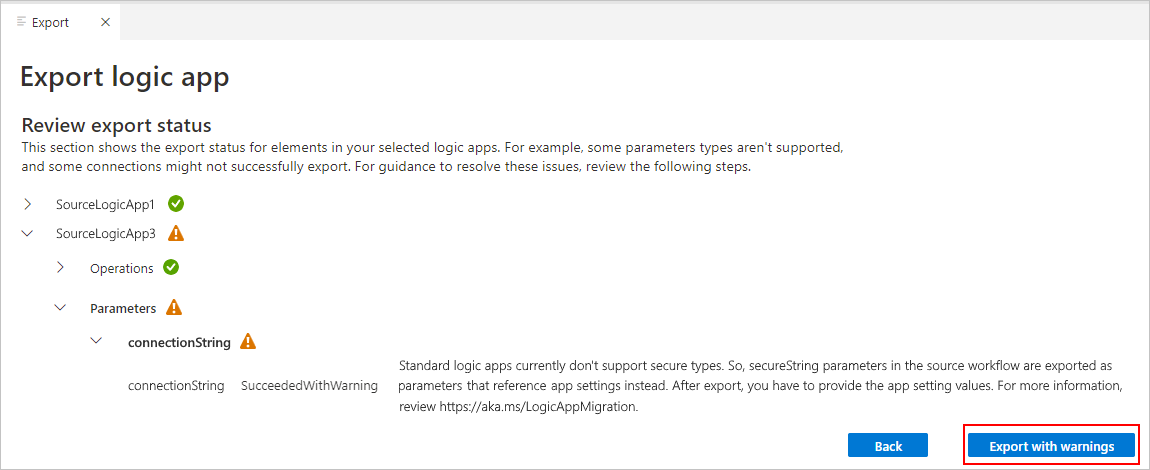Click the SucceededWithWarning status text
The width and height of the screenshot is (1150, 470).
pyautogui.click(x=310, y=386)
